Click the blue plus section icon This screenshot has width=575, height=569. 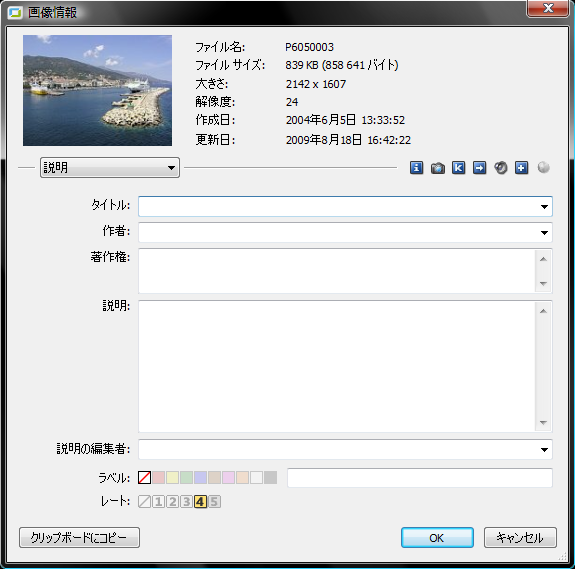(x=521, y=168)
